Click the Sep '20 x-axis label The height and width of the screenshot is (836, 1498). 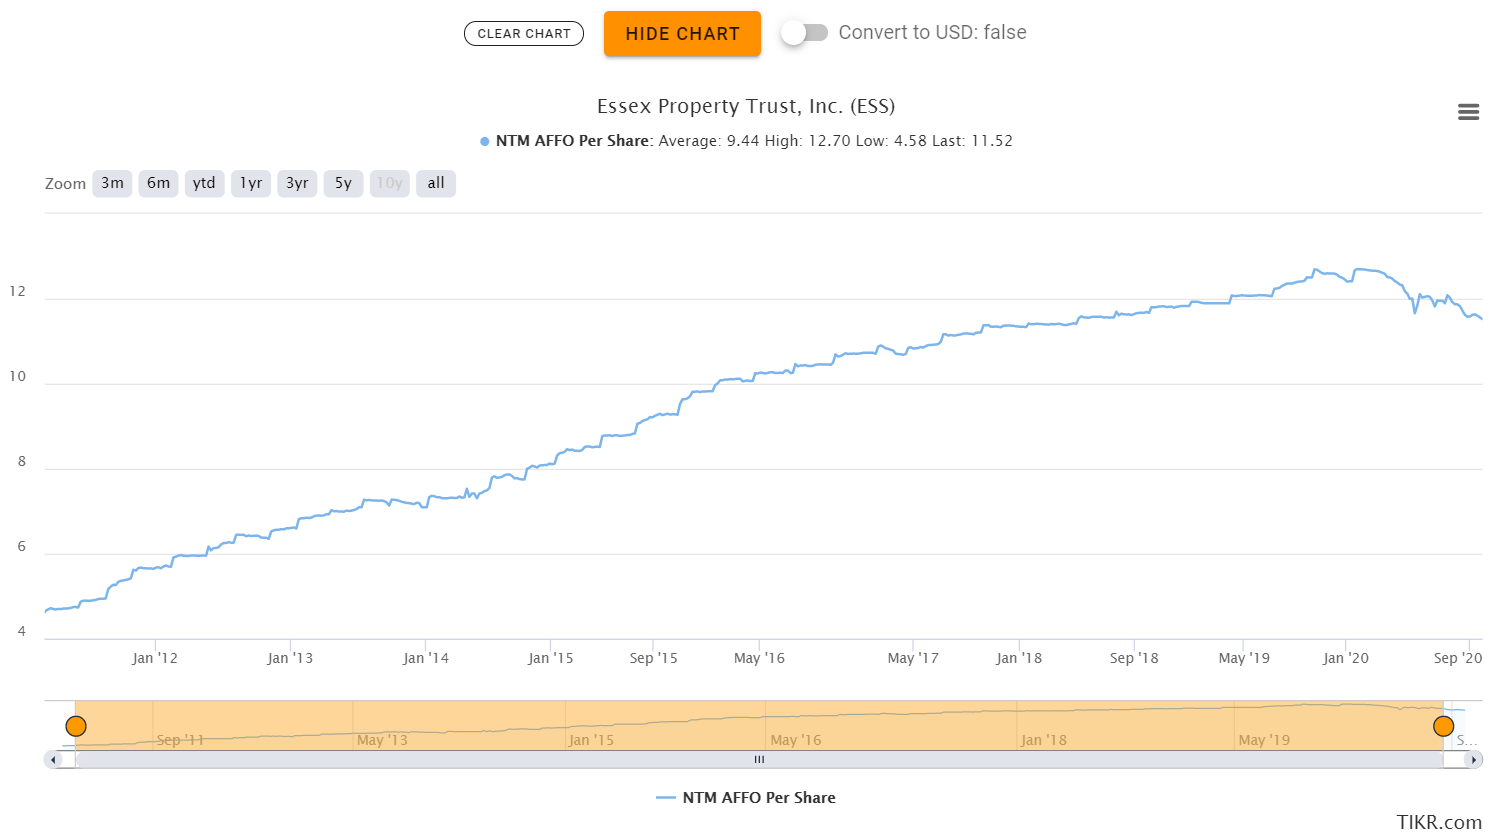(1458, 658)
